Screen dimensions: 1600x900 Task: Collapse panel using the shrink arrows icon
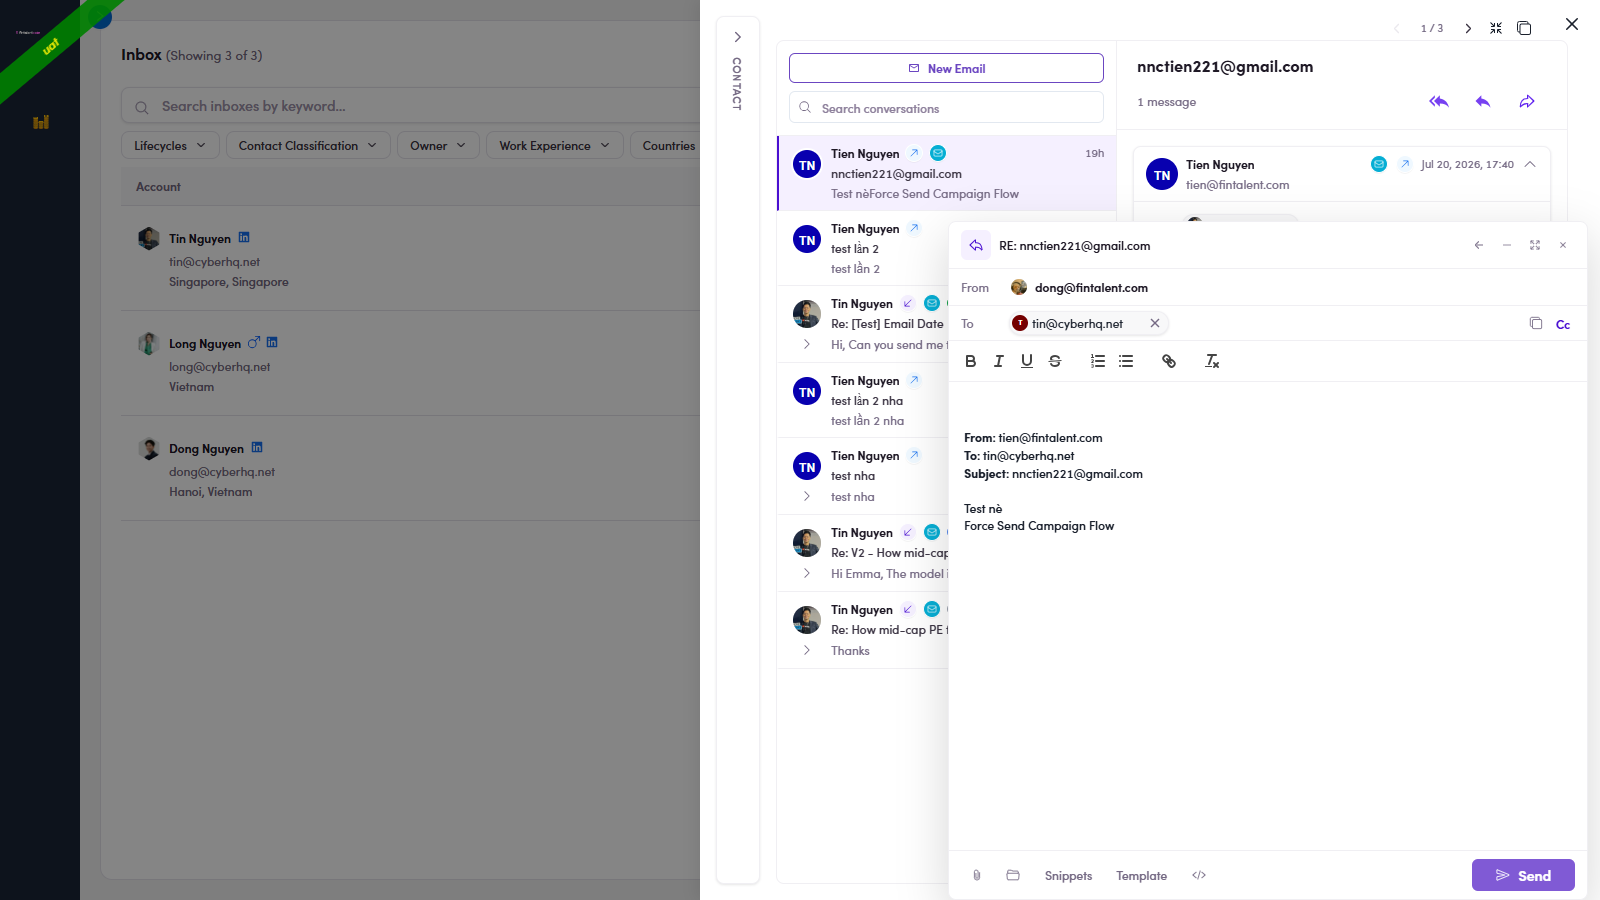(x=1496, y=28)
